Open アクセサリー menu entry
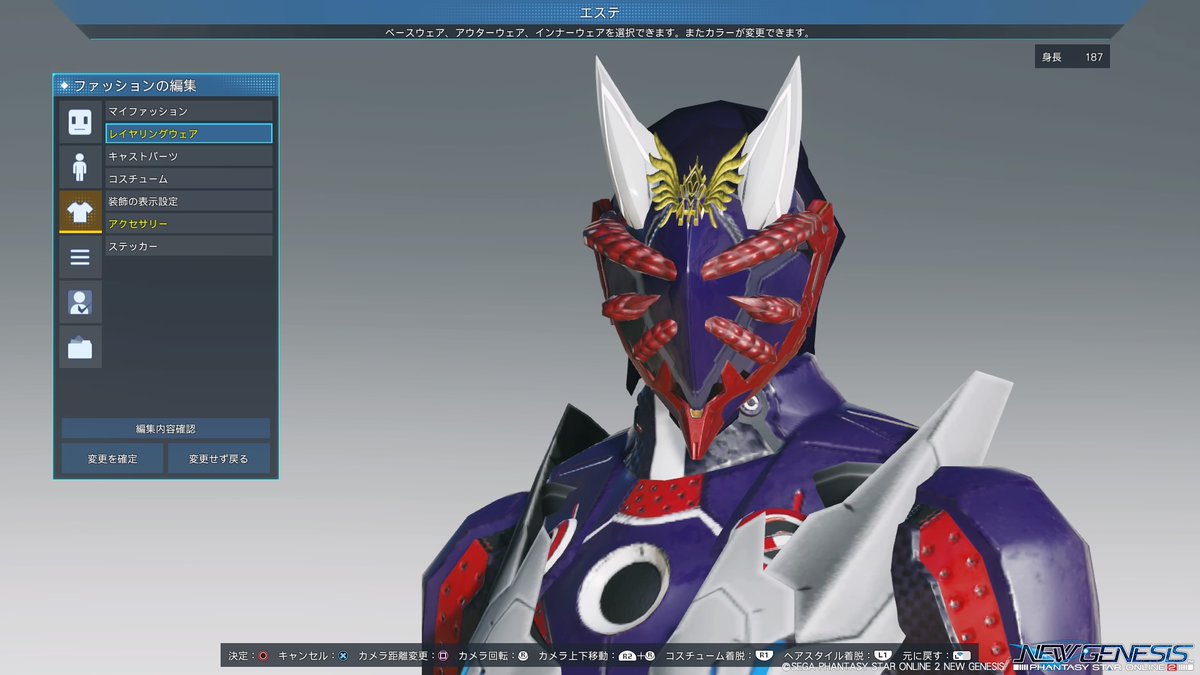 (189, 223)
